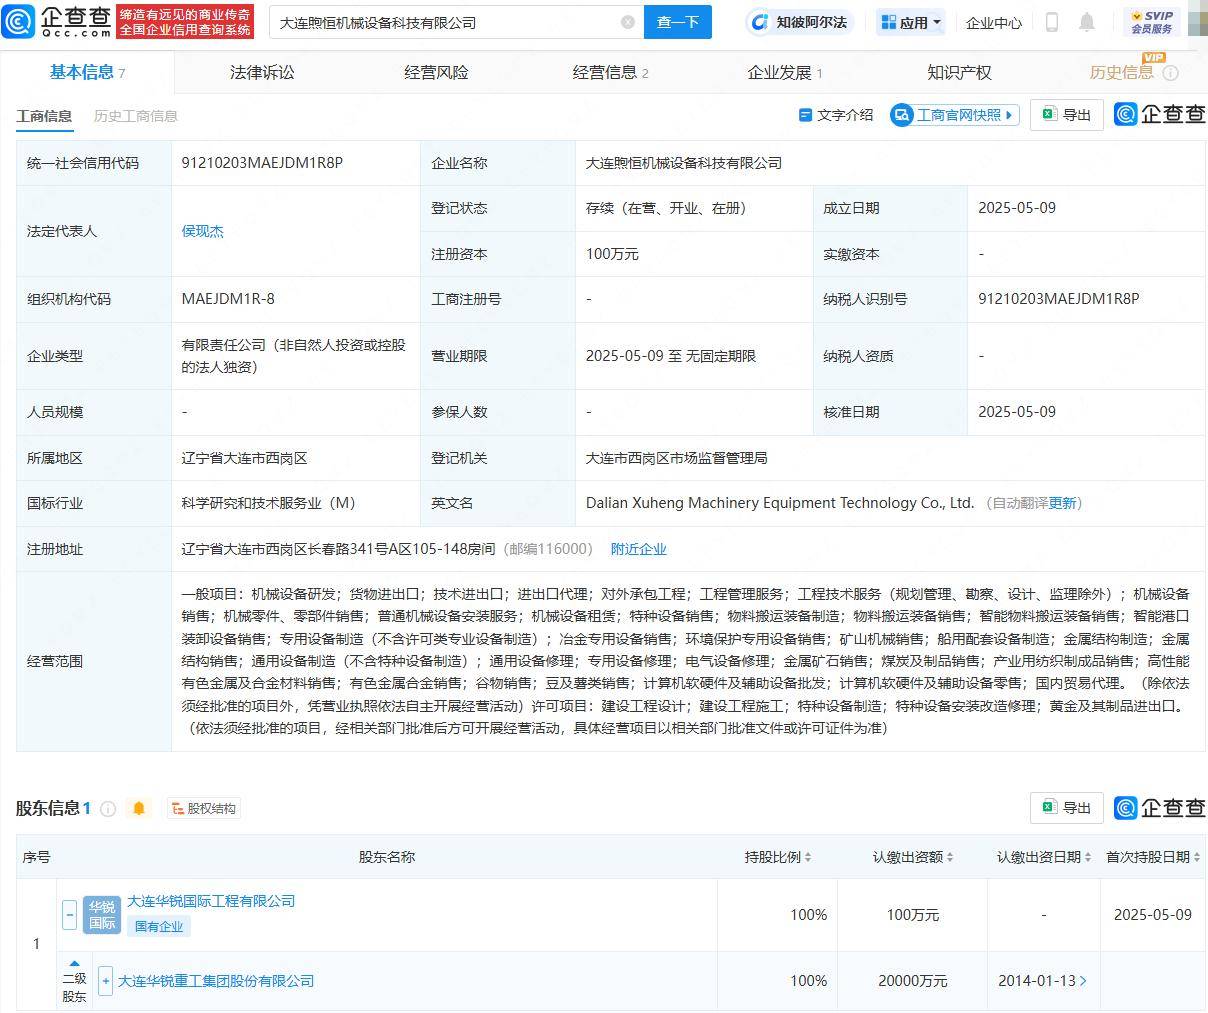Open 知彼阿尔法 tool
The width and height of the screenshot is (1208, 1013).
point(799,22)
